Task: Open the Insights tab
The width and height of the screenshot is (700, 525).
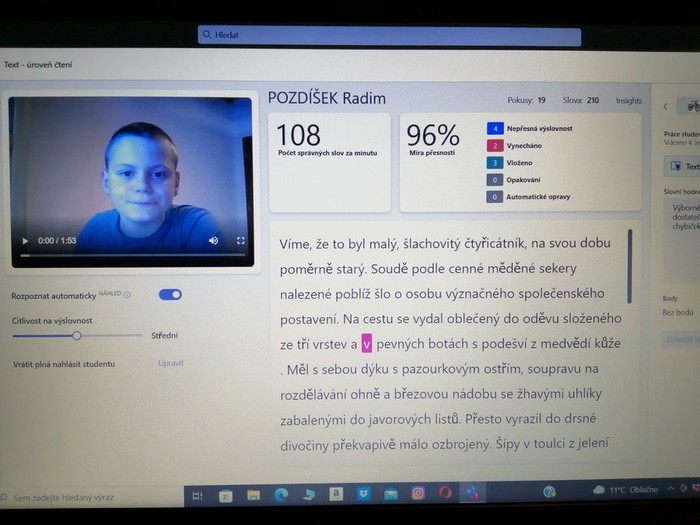Action: point(629,101)
